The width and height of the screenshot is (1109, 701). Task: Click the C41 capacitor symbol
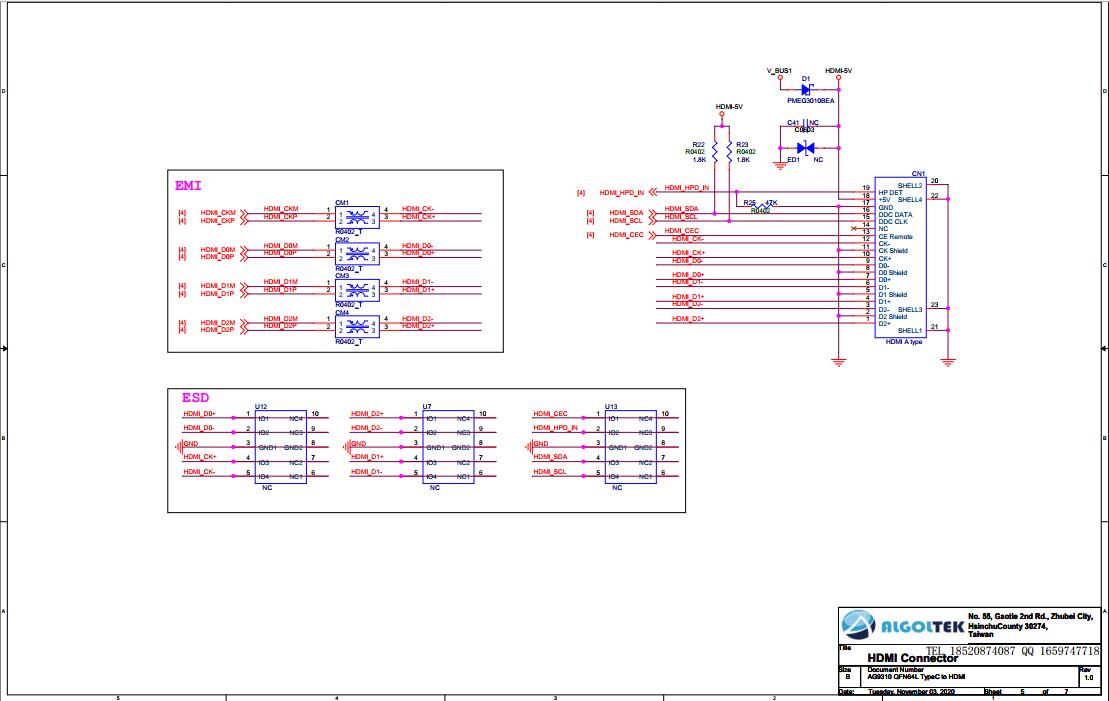[x=805, y=126]
